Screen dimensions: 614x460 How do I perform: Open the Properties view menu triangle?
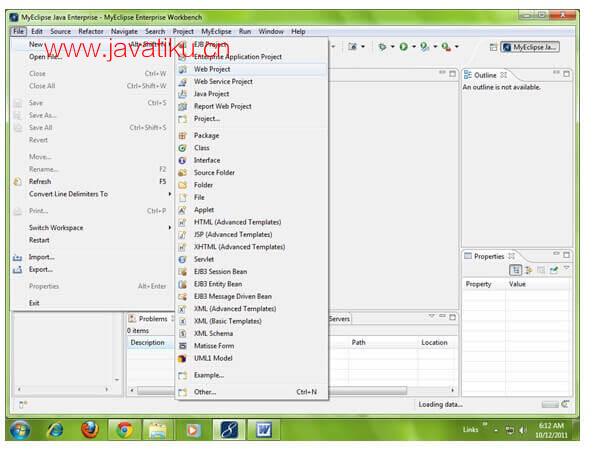pos(566,268)
